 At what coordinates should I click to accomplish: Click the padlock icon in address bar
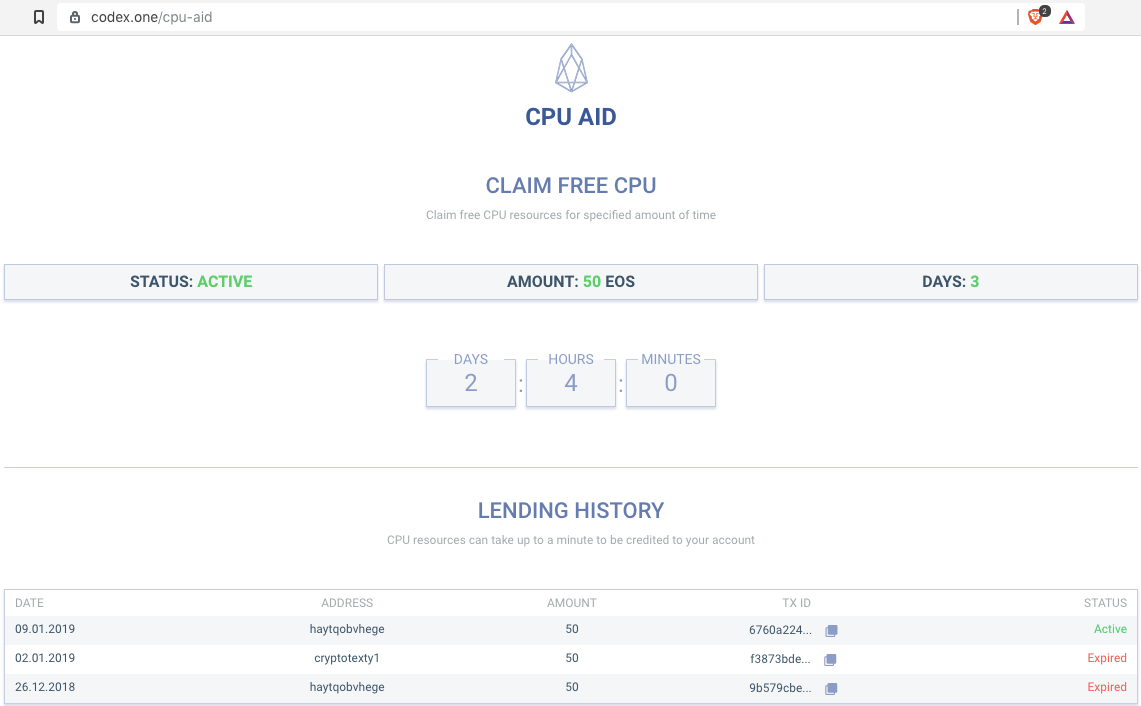(x=75, y=17)
